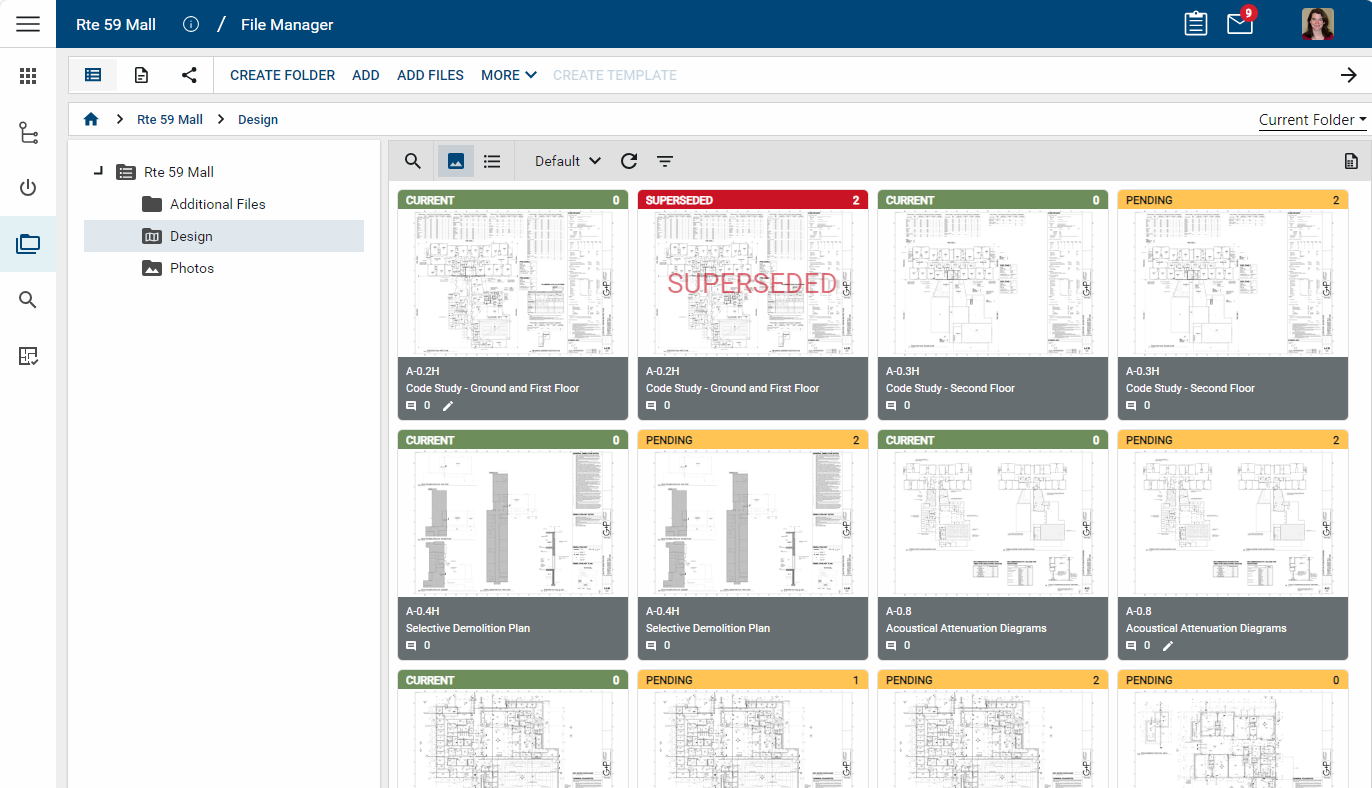Click the apps grid icon in sidebar
This screenshot has height=788, width=1372.
click(x=28, y=76)
